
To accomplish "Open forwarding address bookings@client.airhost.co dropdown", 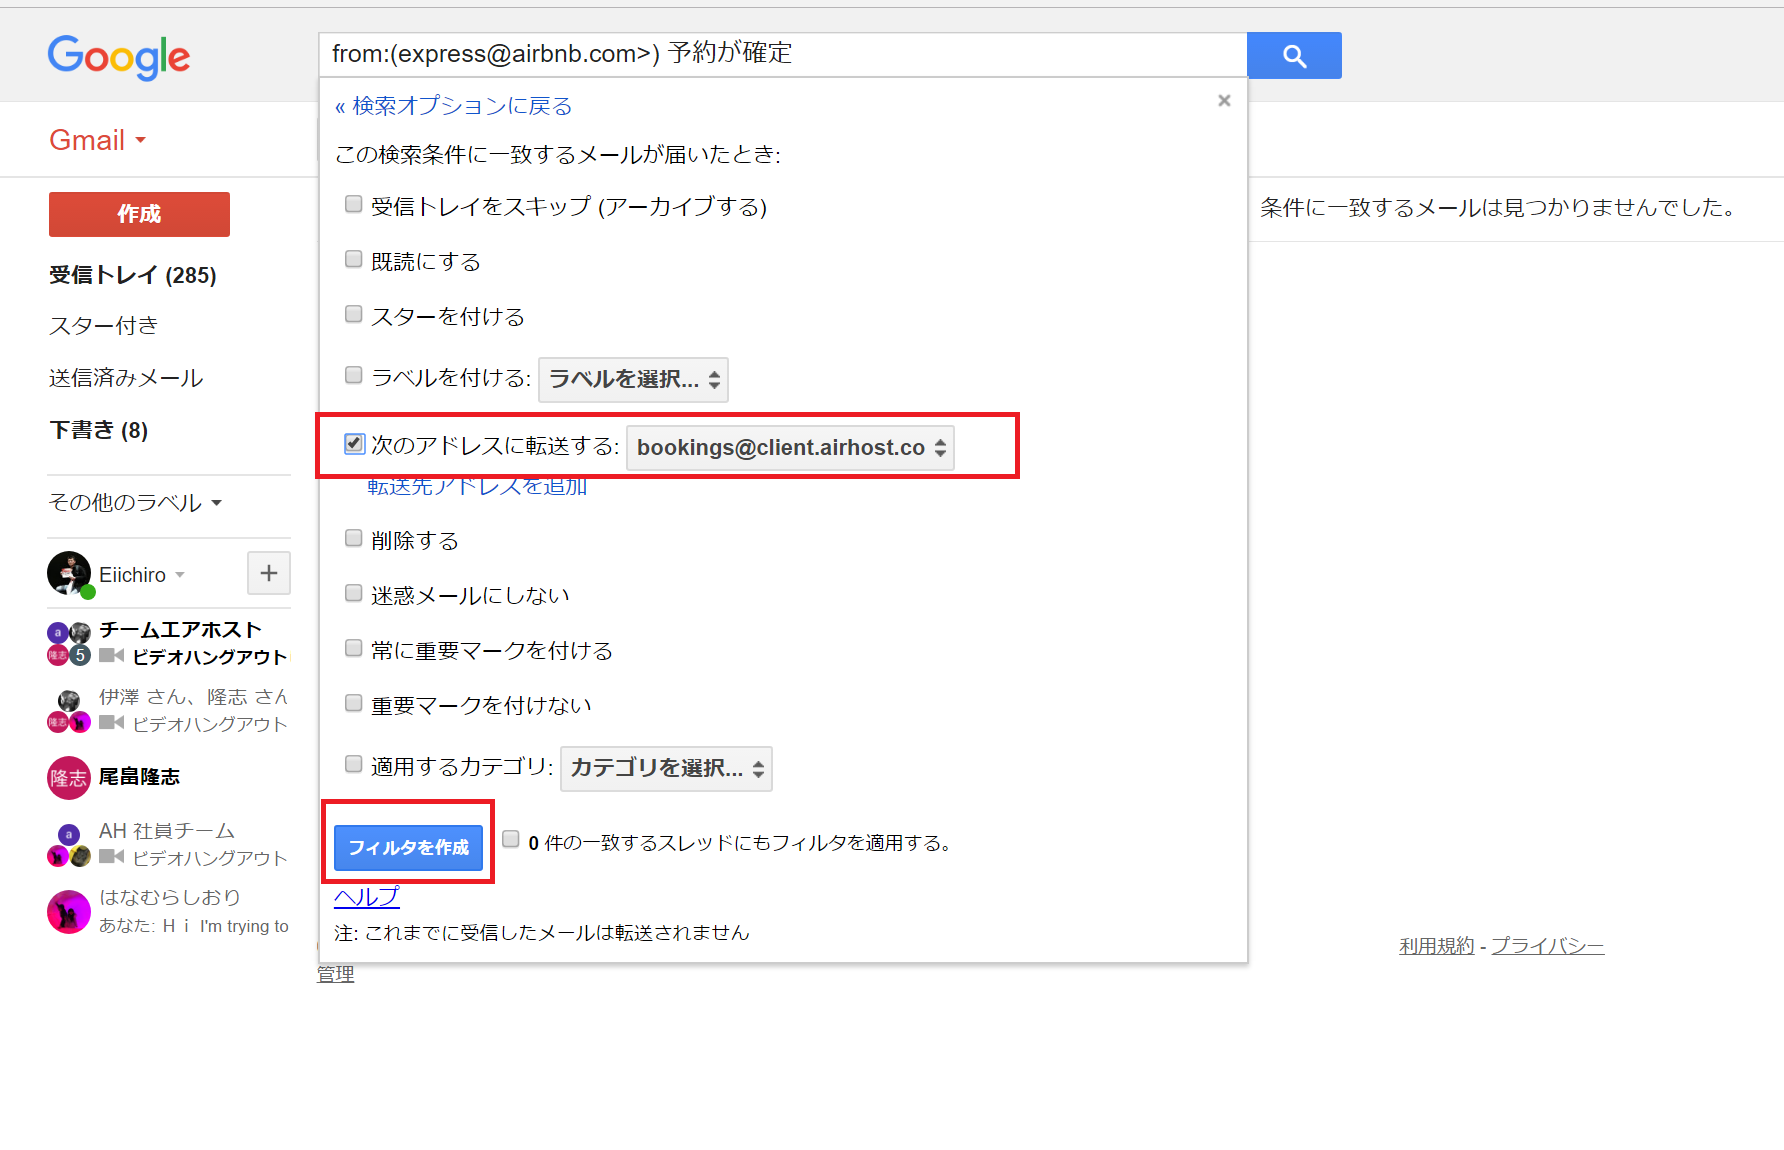I will [x=790, y=447].
